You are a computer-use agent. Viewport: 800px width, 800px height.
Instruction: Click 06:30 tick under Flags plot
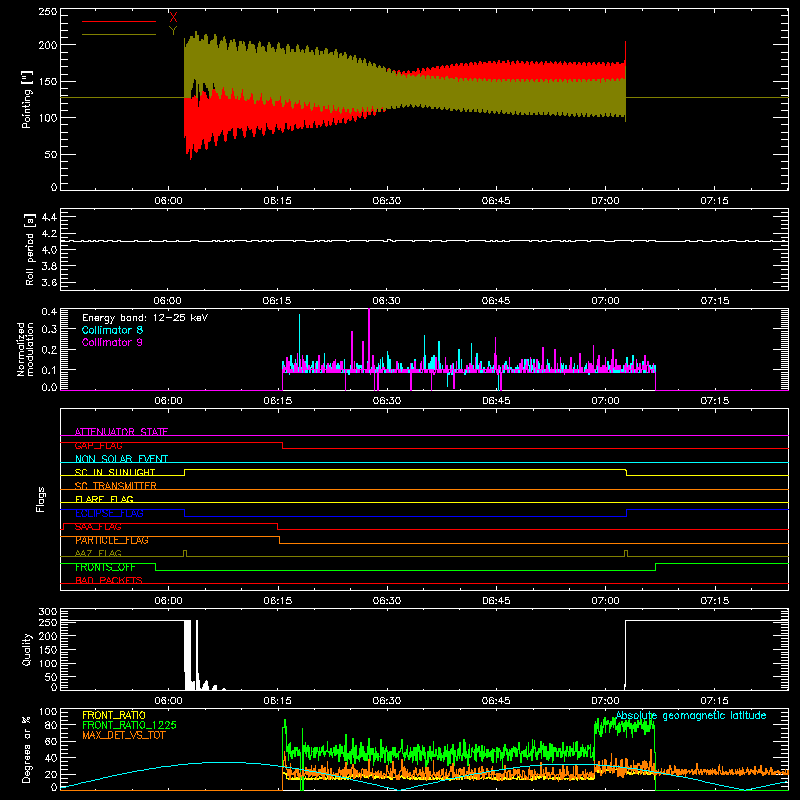click(387, 601)
